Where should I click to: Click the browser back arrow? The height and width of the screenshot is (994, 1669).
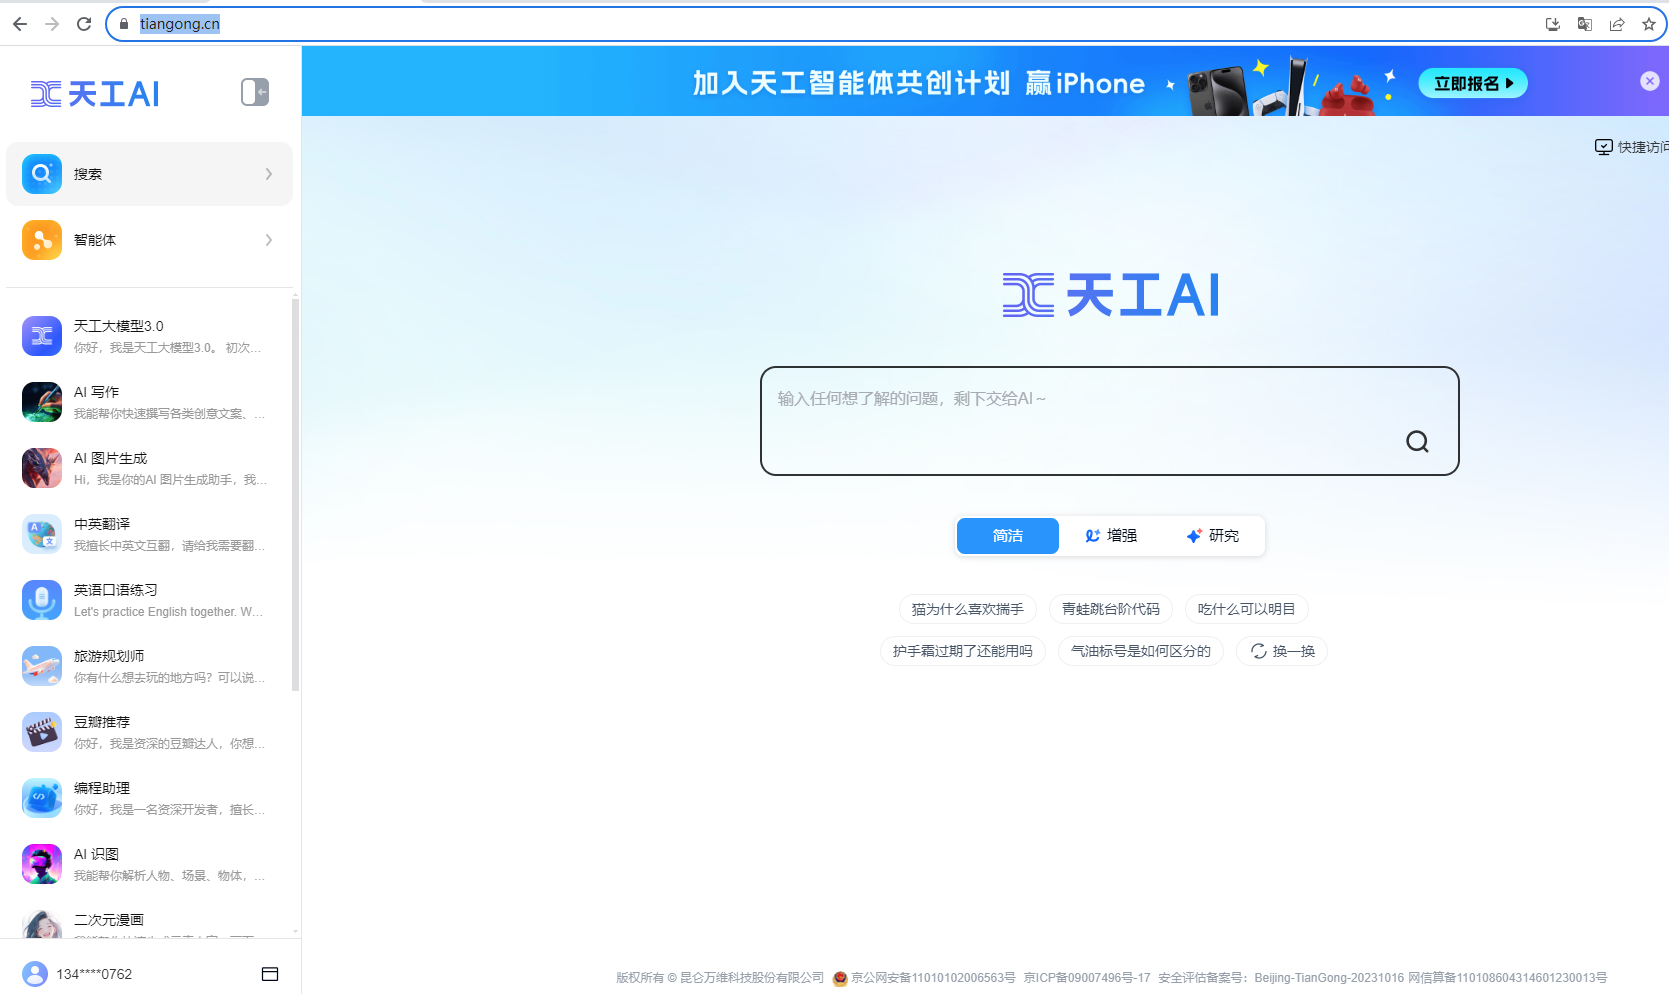(20, 24)
